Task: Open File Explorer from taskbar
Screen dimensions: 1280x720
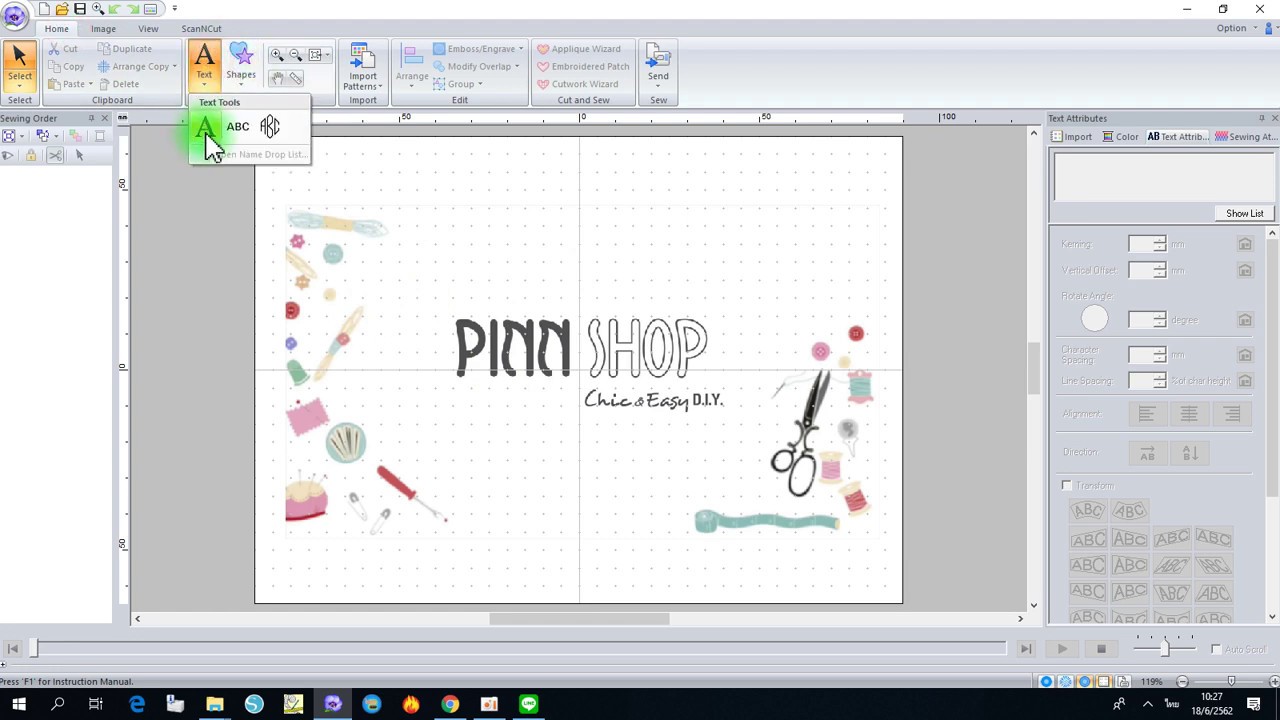Action: [215, 704]
